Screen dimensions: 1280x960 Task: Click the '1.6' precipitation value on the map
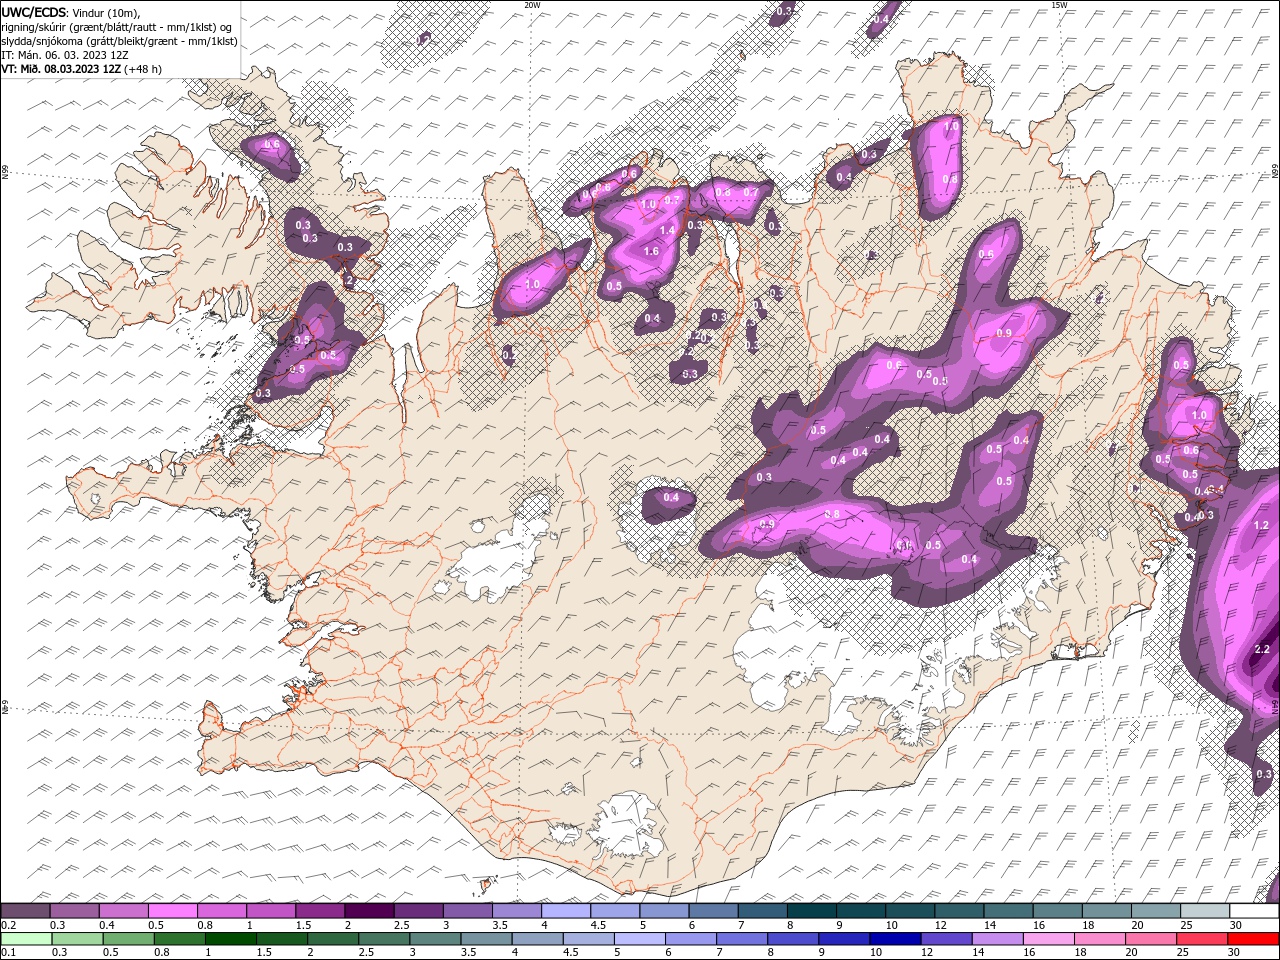click(x=651, y=252)
